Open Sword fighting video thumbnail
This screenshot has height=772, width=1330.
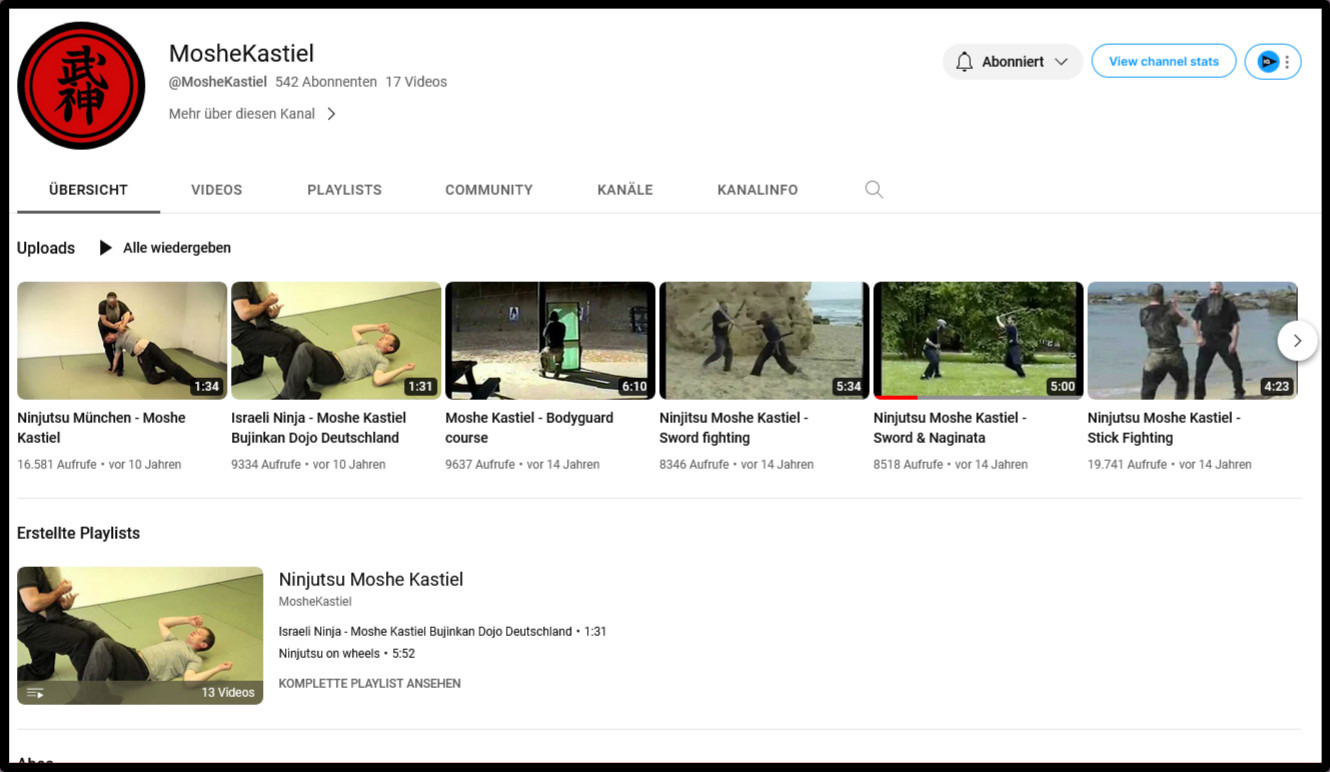point(764,341)
